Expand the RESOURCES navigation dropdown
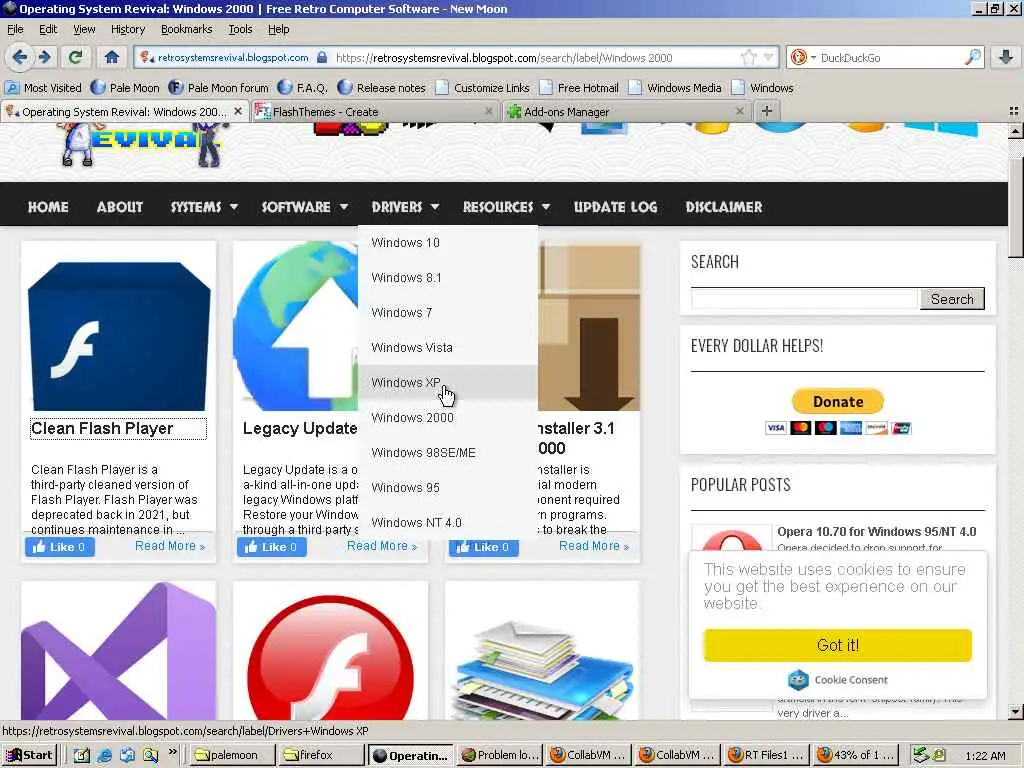The height and width of the screenshot is (768, 1024). pos(506,207)
